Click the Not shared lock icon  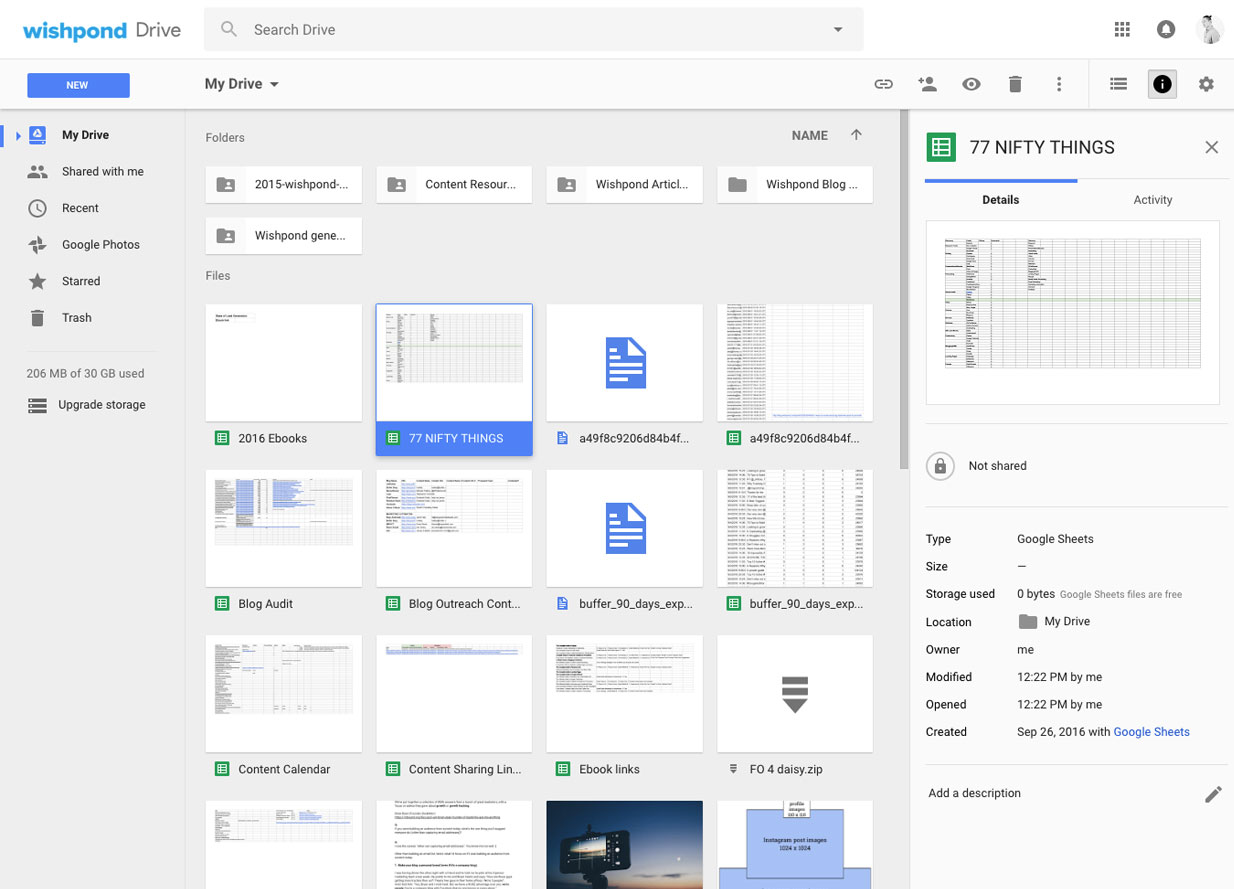[940, 466]
